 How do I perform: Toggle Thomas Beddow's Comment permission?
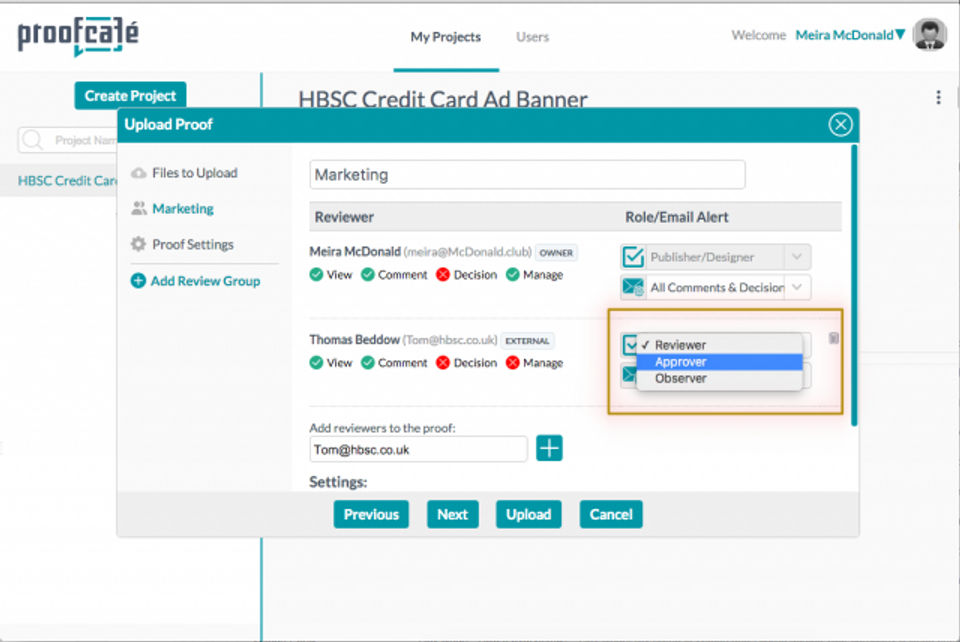[x=367, y=363]
